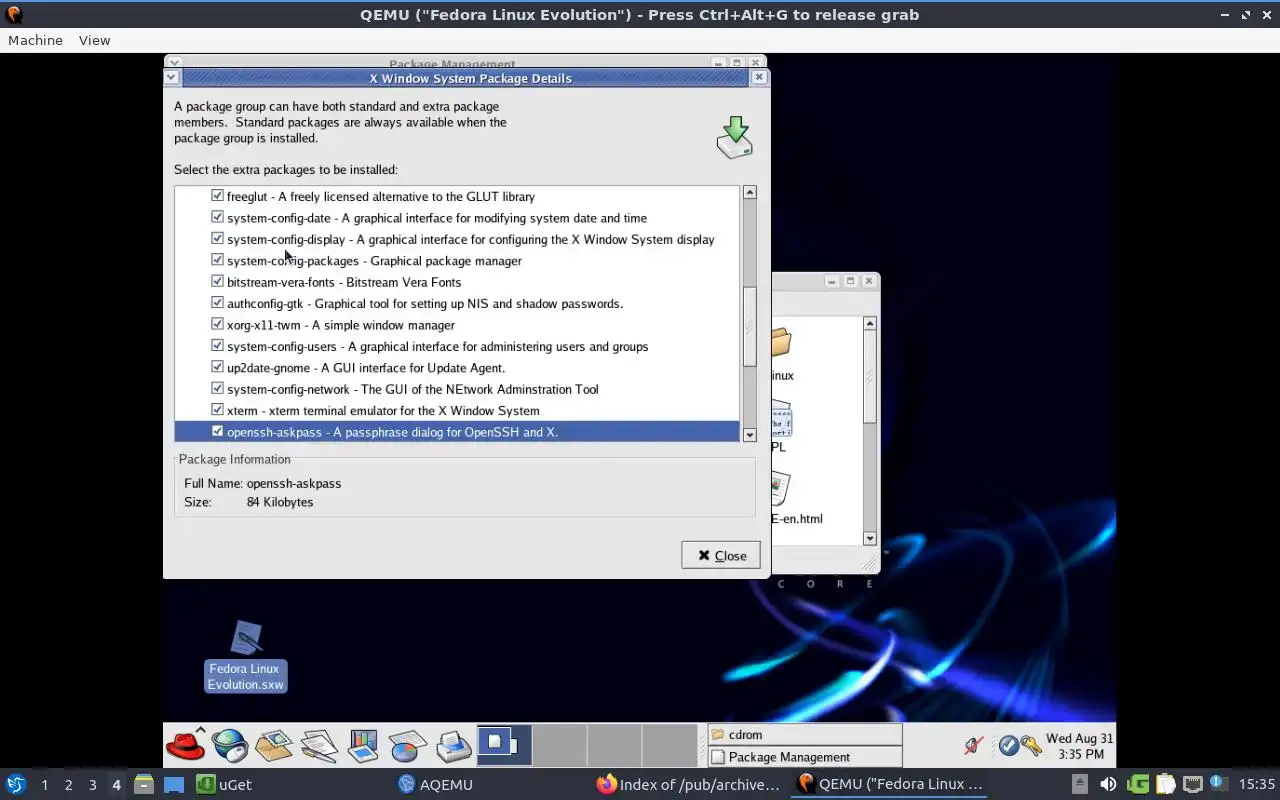Uncheck the system-config-packages checkbox

click(217, 260)
